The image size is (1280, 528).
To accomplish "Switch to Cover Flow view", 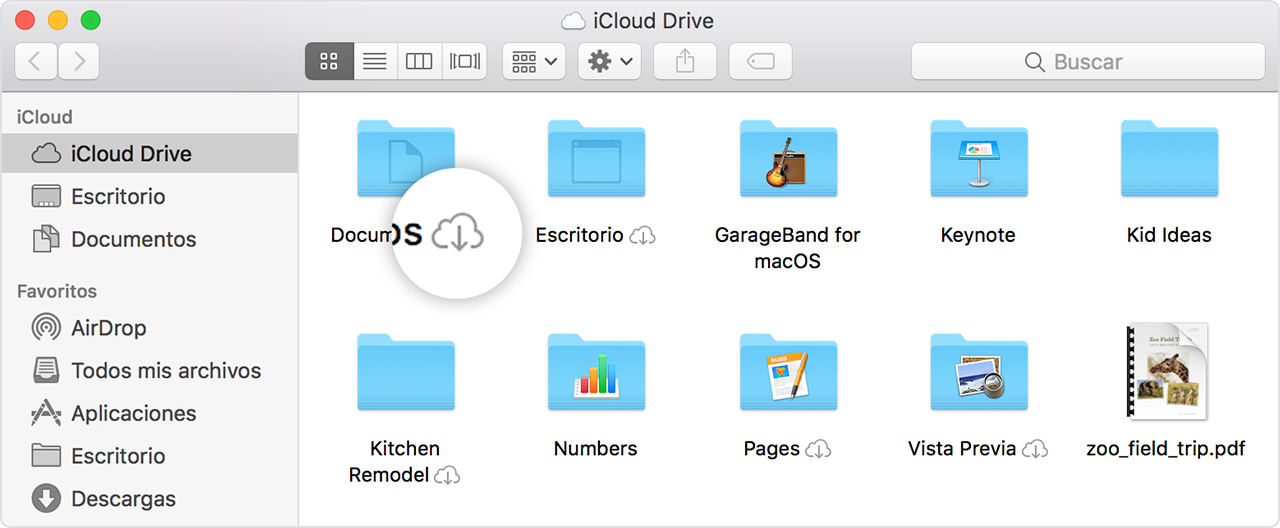I will tap(464, 62).
